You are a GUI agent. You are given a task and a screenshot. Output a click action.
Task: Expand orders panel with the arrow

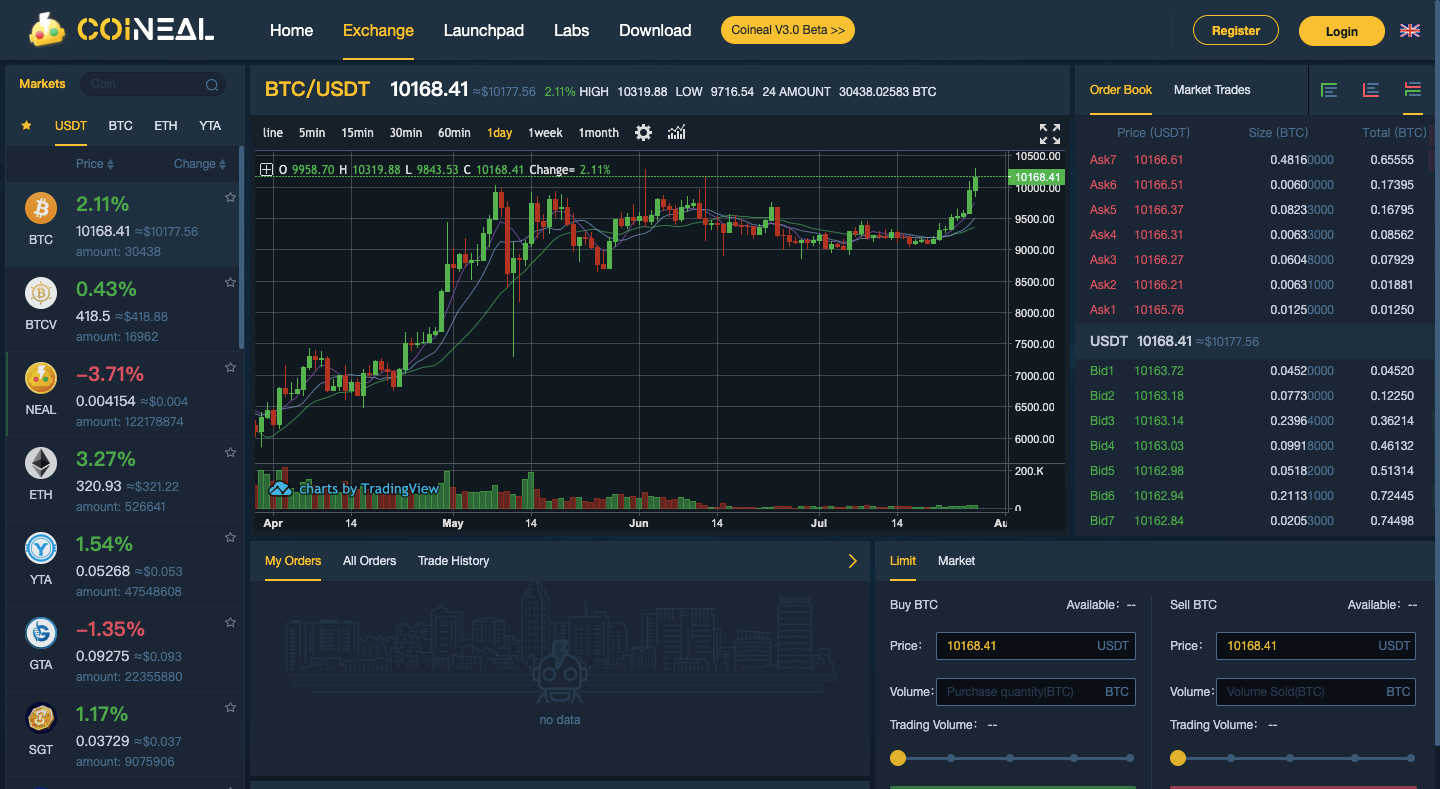click(x=853, y=561)
